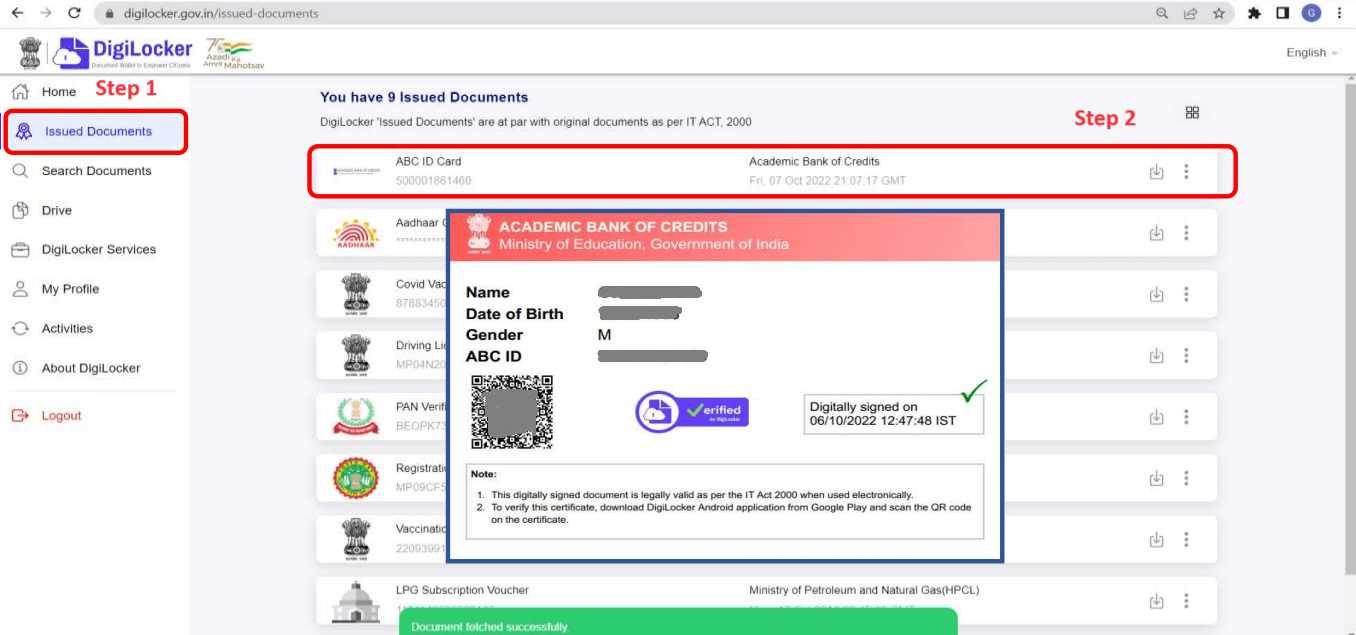Download the ABC ID Card document

coord(1157,171)
